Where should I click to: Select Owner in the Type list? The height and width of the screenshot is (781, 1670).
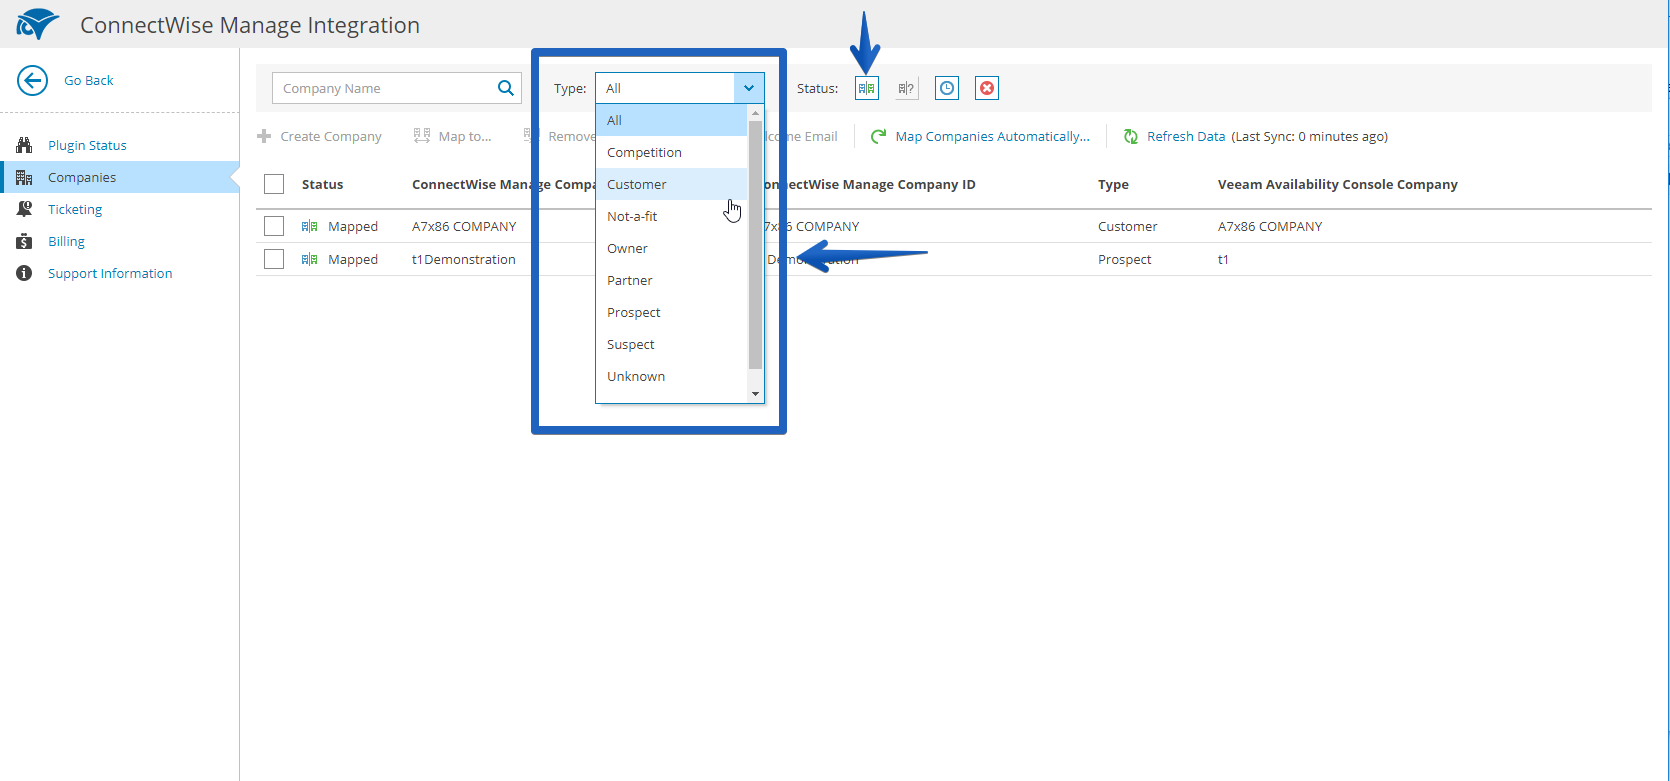[x=672, y=248]
